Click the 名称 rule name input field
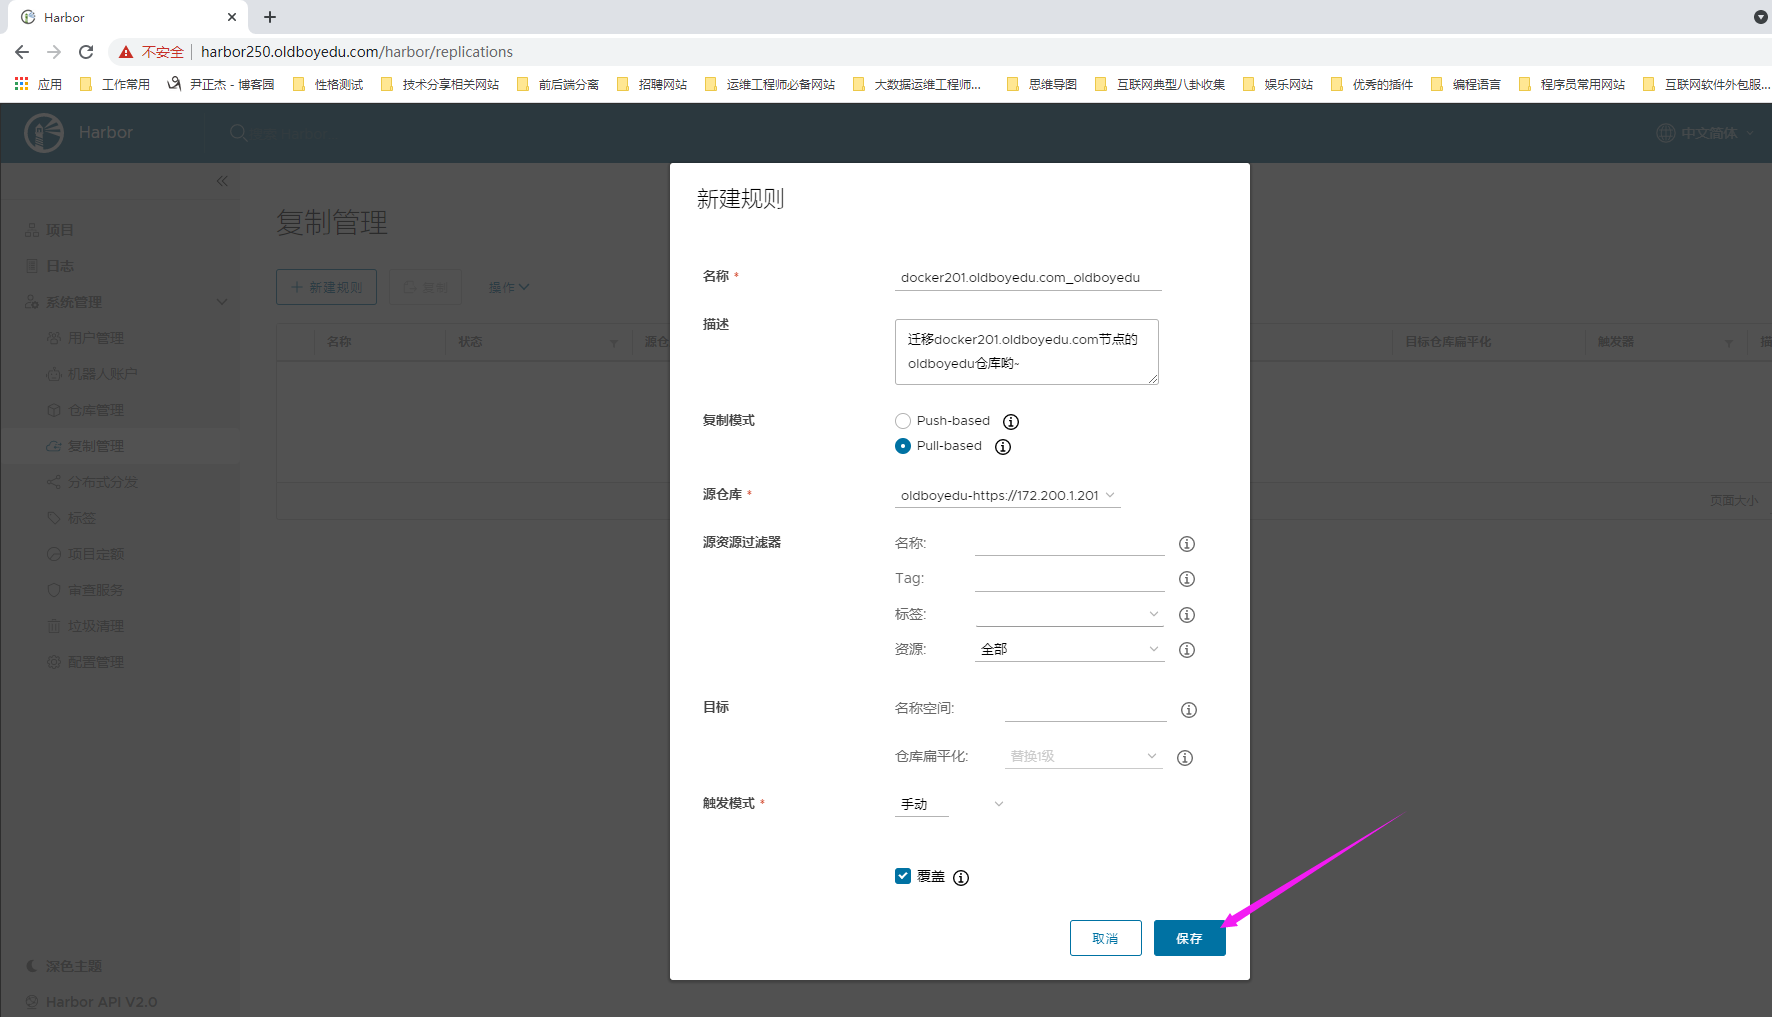Image resolution: width=1772 pixels, height=1017 pixels. click(x=1028, y=278)
